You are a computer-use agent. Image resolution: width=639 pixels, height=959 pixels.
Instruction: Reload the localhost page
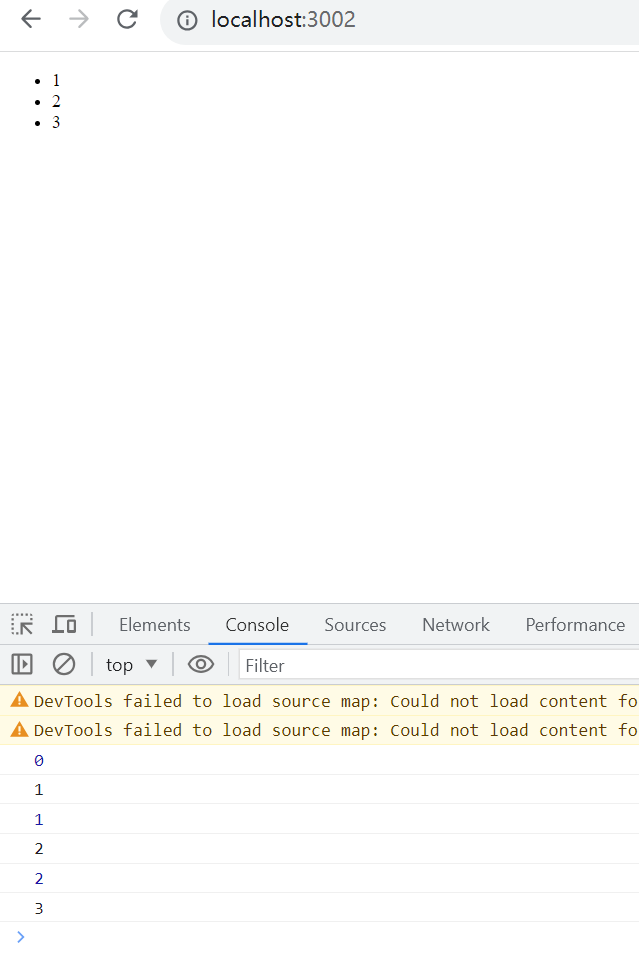[x=127, y=20]
